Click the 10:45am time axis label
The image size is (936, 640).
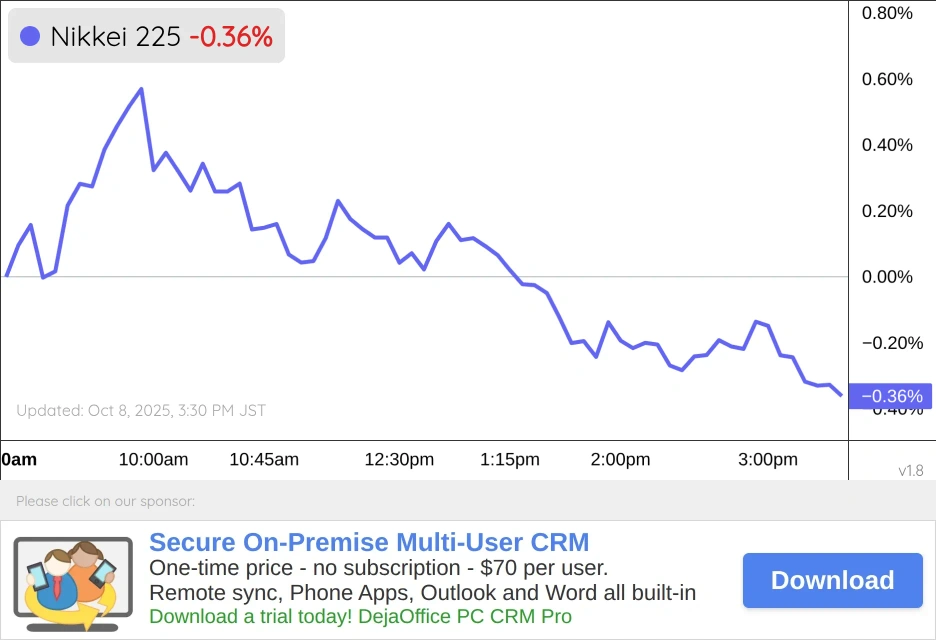point(264,460)
